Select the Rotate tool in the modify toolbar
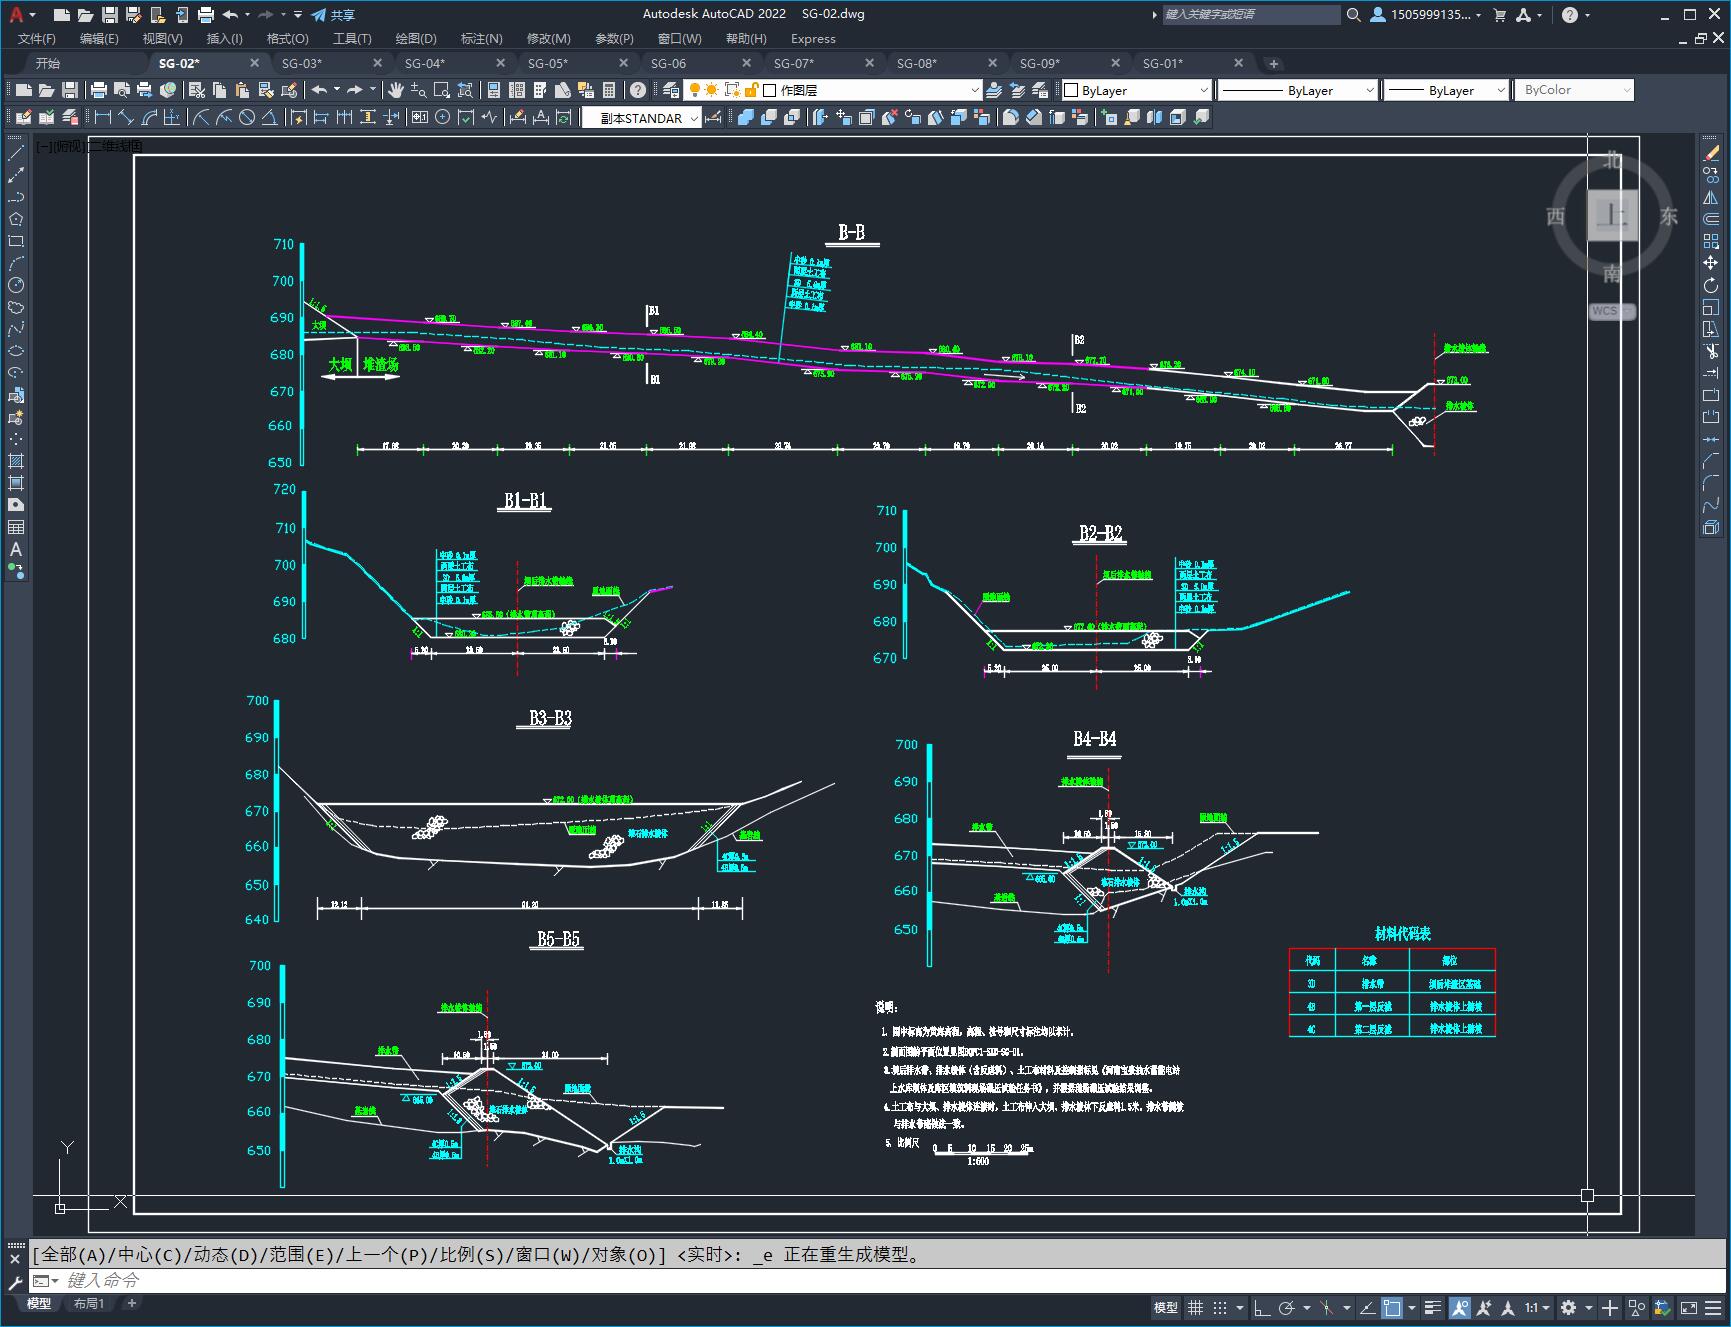Screen dimensions: 1731x1327 (x=1711, y=285)
